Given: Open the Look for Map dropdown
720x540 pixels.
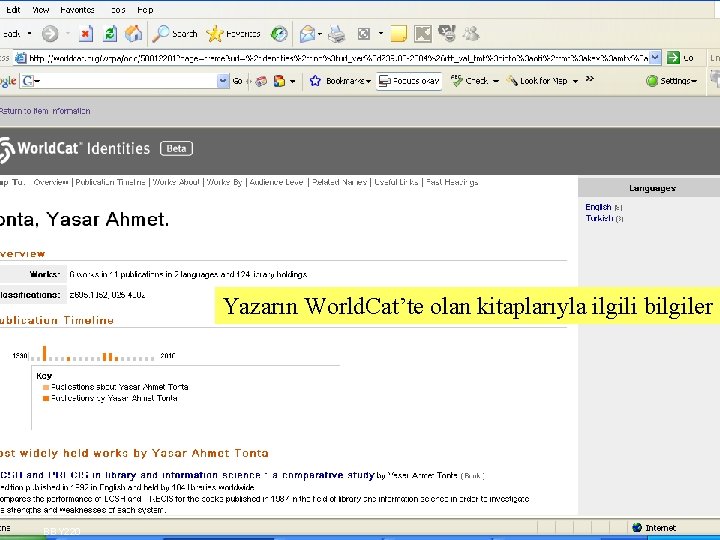Looking at the screenshot, I should [542, 81].
